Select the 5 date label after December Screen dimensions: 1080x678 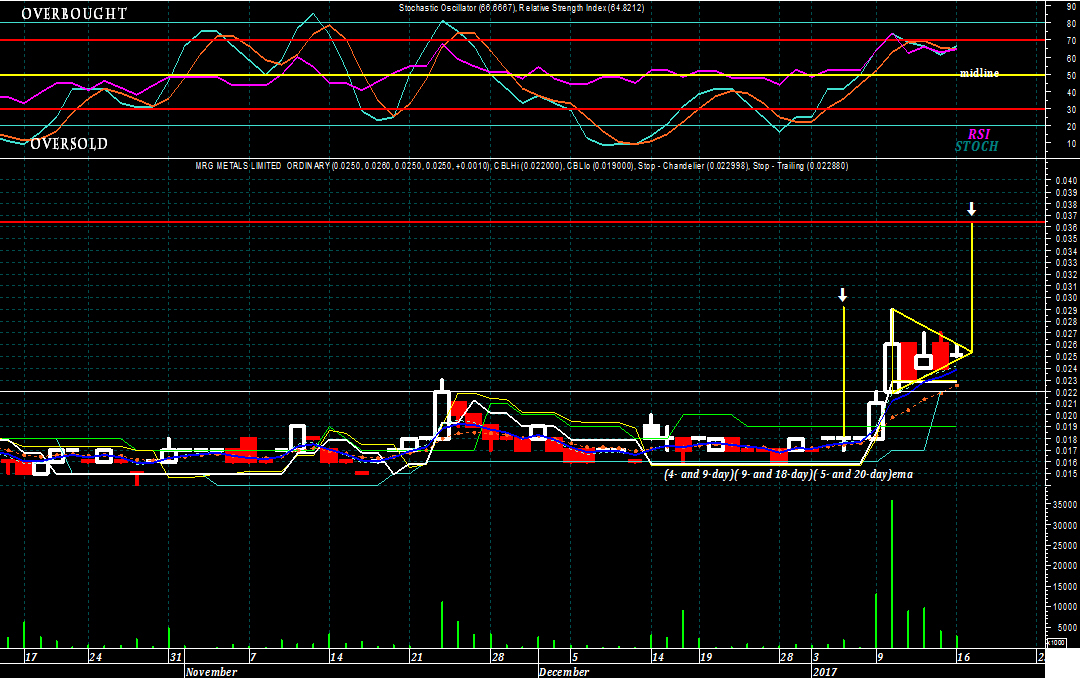coord(575,657)
